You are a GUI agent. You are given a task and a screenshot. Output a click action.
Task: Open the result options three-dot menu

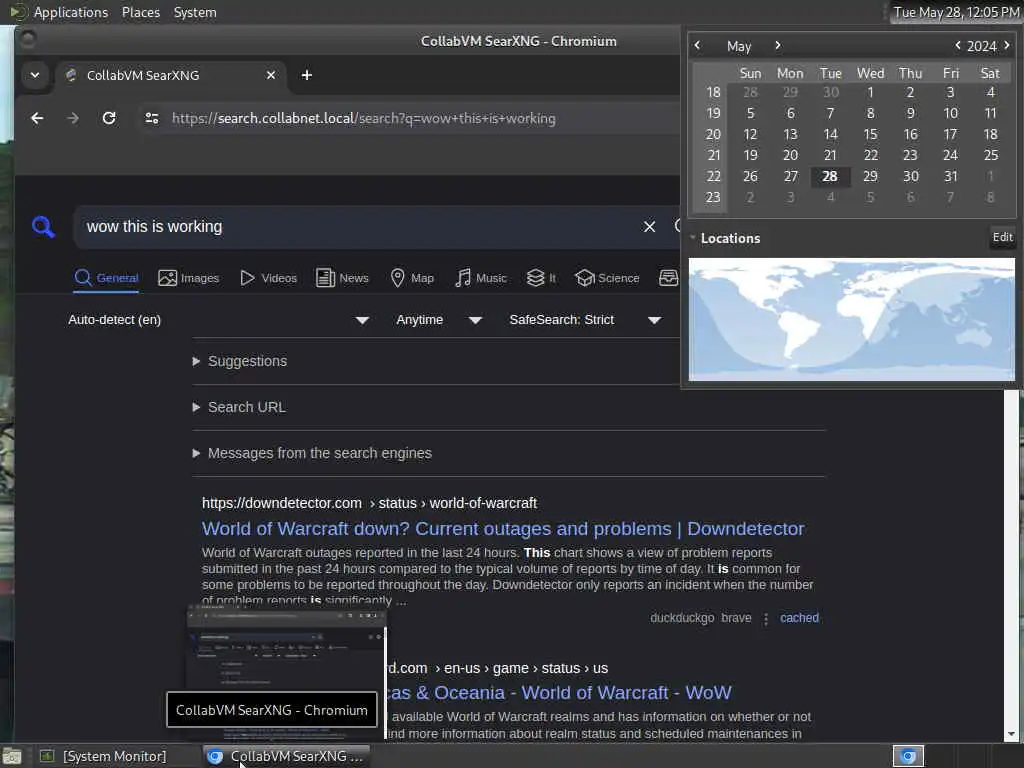766,618
